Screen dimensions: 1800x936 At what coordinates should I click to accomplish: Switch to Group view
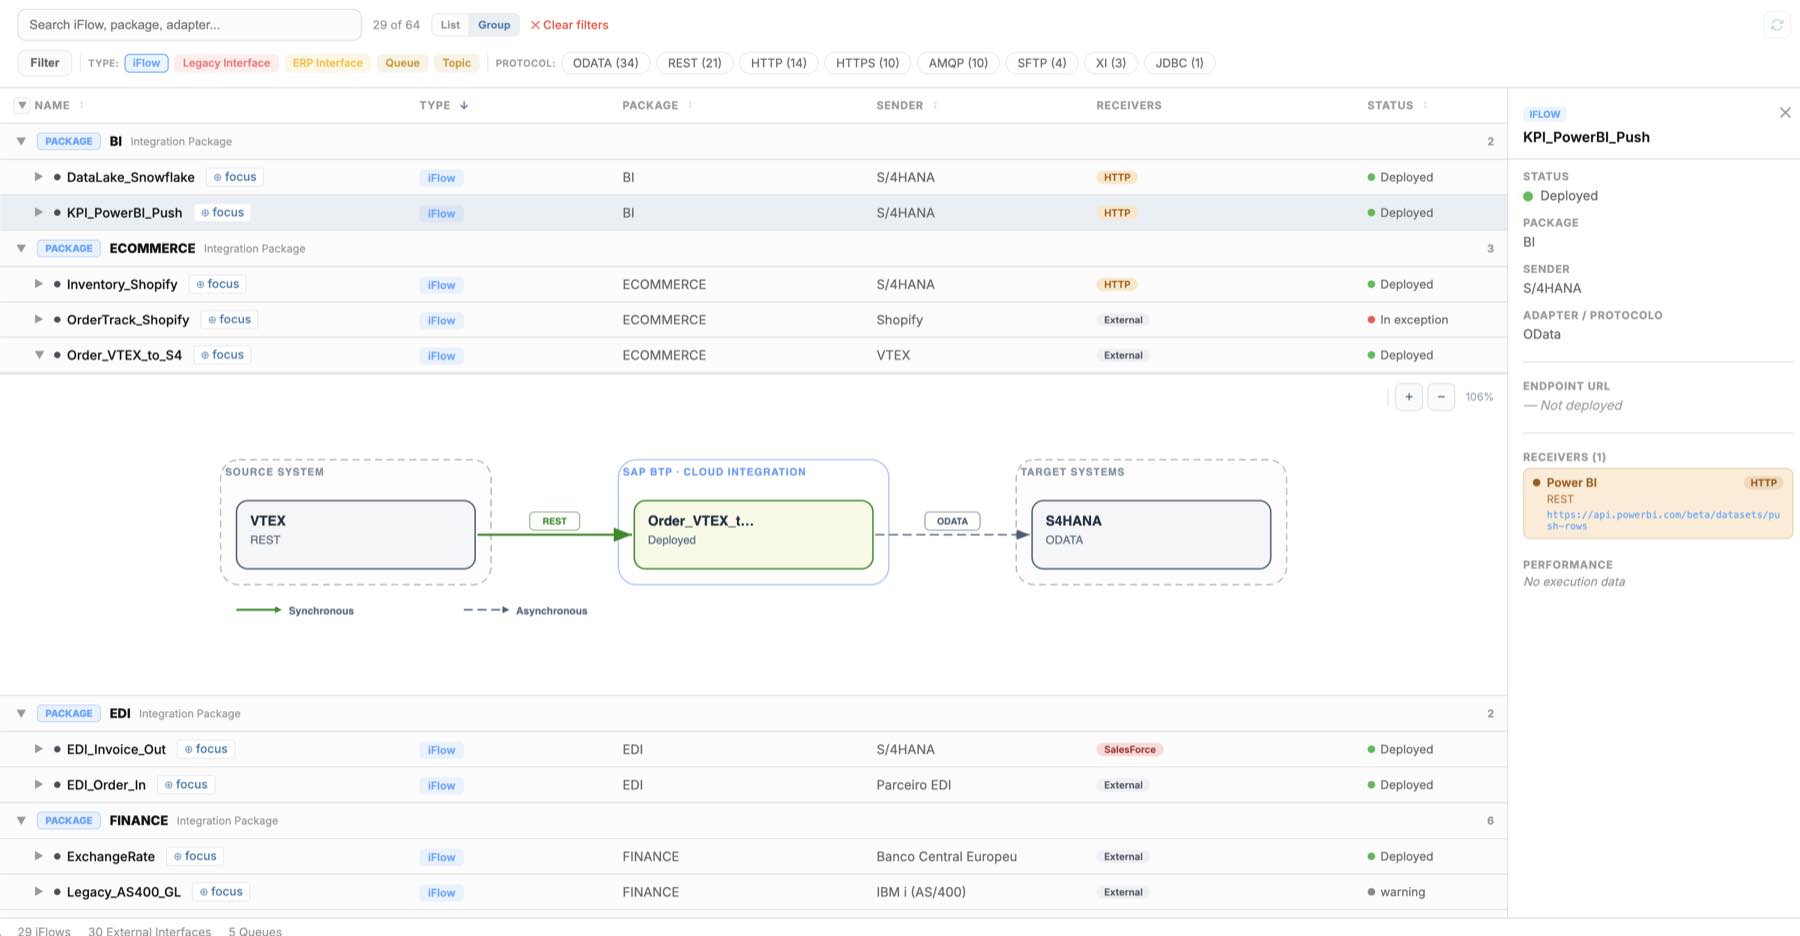click(x=494, y=25)
